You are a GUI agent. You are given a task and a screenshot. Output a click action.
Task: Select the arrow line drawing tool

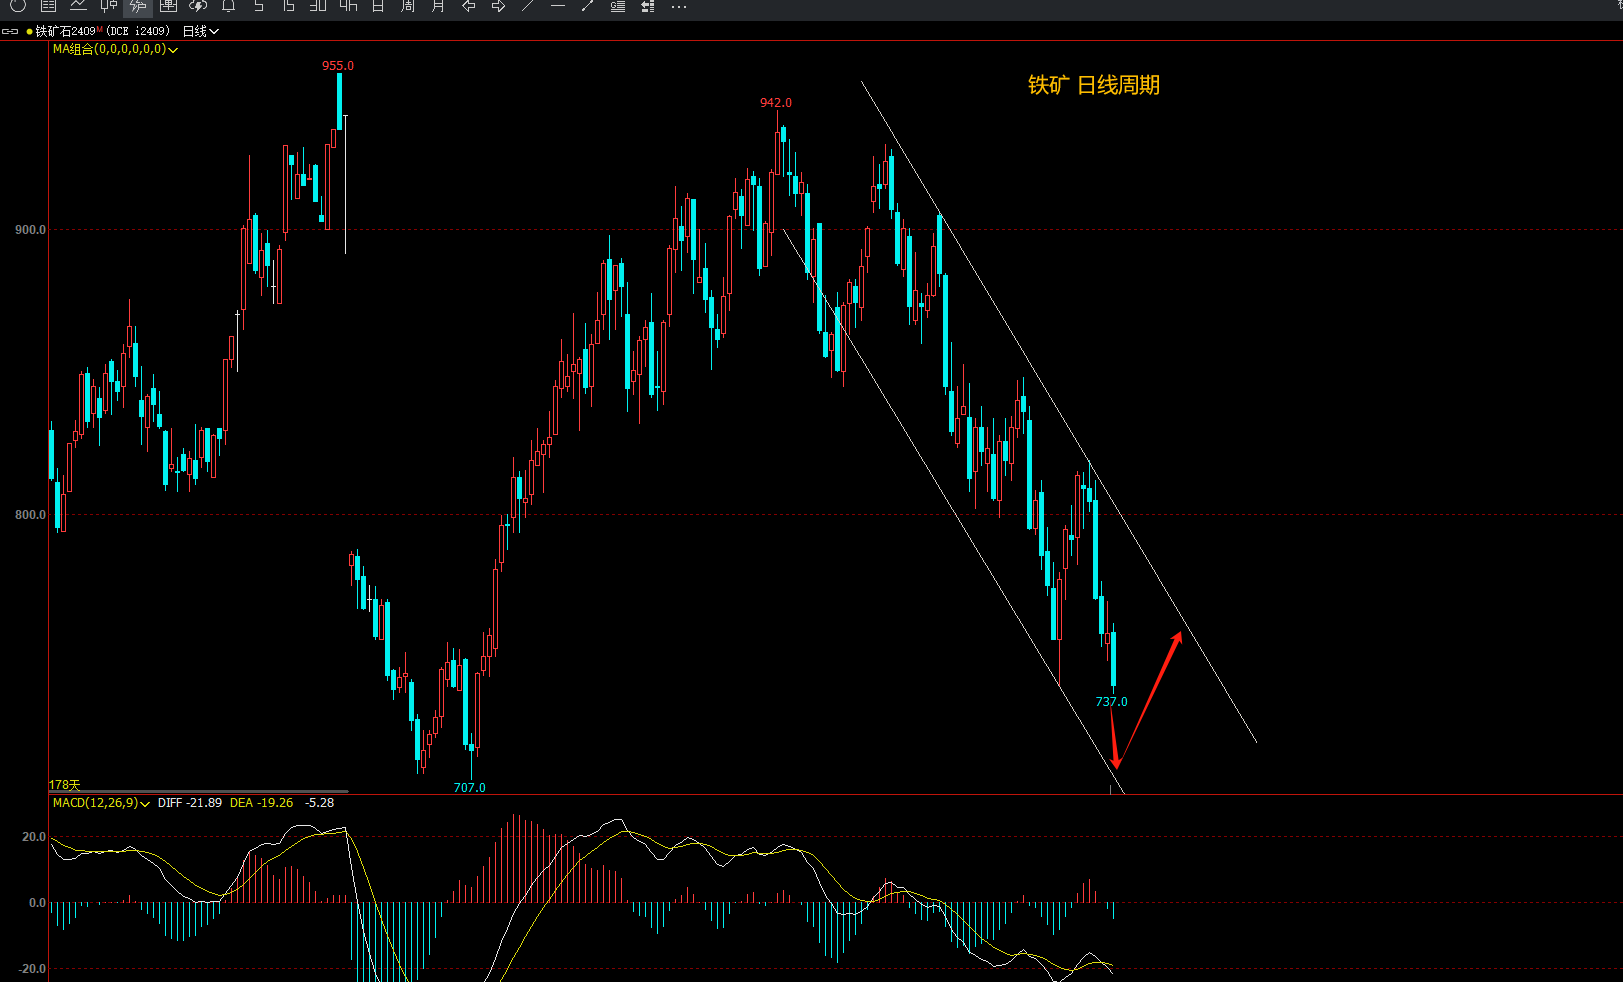click(x=588, y=6)
